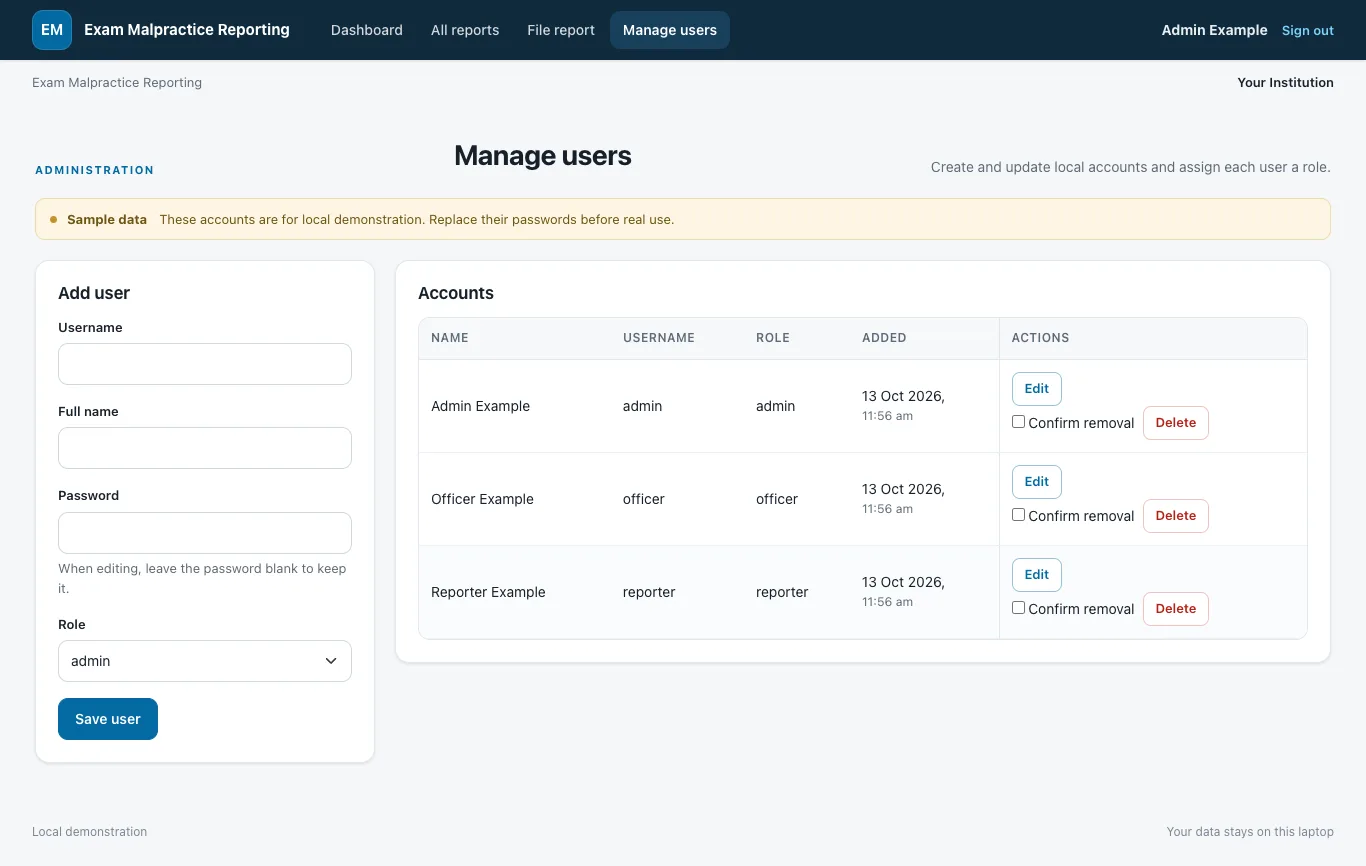Edit the Admin Example account
Viewport: 1366px width, 866px height.
tap(1037, 389)
